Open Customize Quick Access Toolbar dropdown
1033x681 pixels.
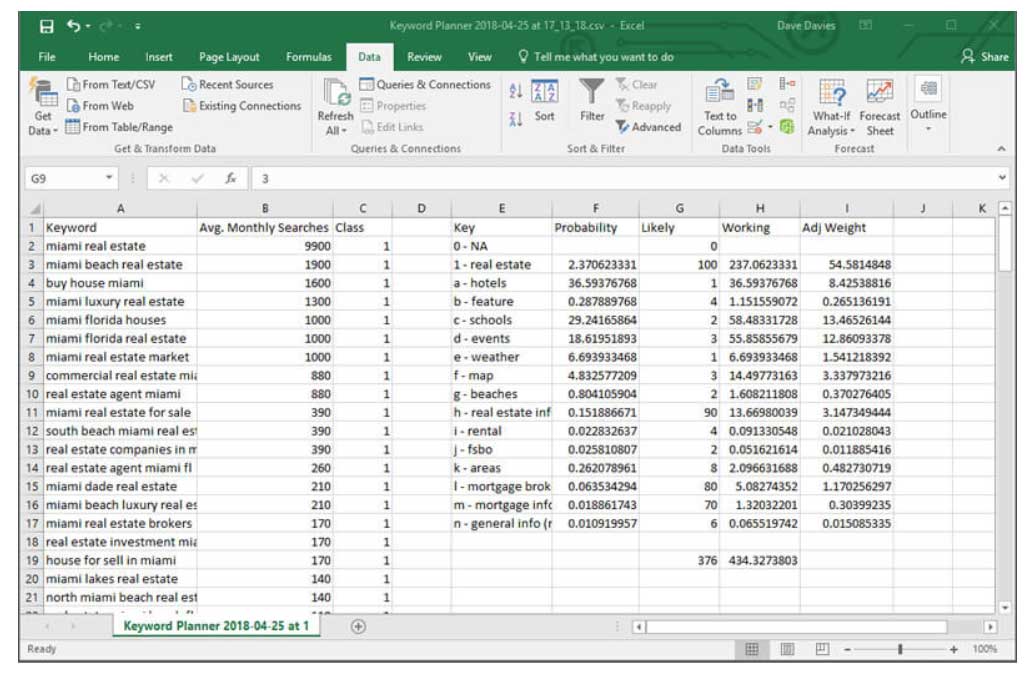click(138, 26)
